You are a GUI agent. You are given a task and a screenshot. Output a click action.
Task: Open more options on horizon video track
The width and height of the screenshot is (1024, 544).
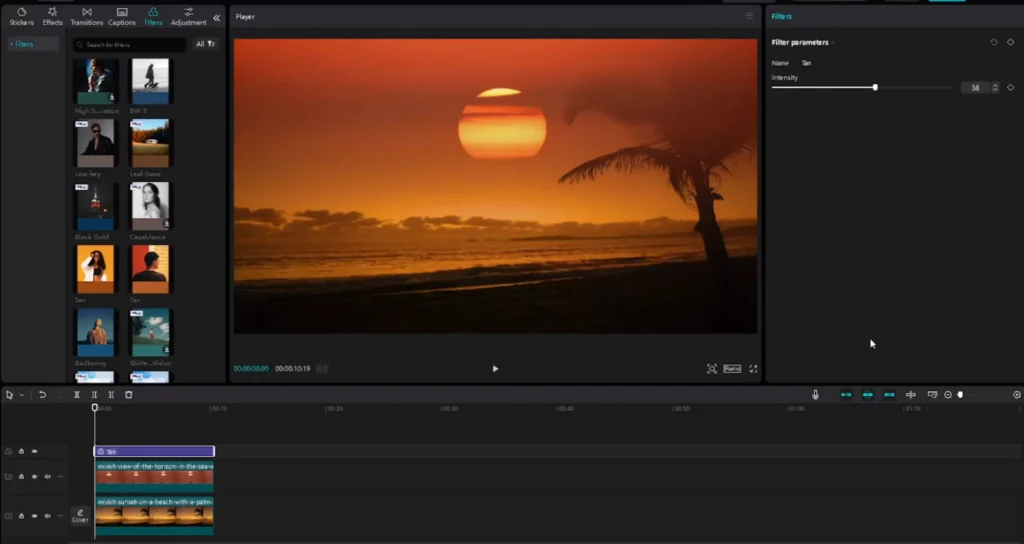tap(60, 477)
